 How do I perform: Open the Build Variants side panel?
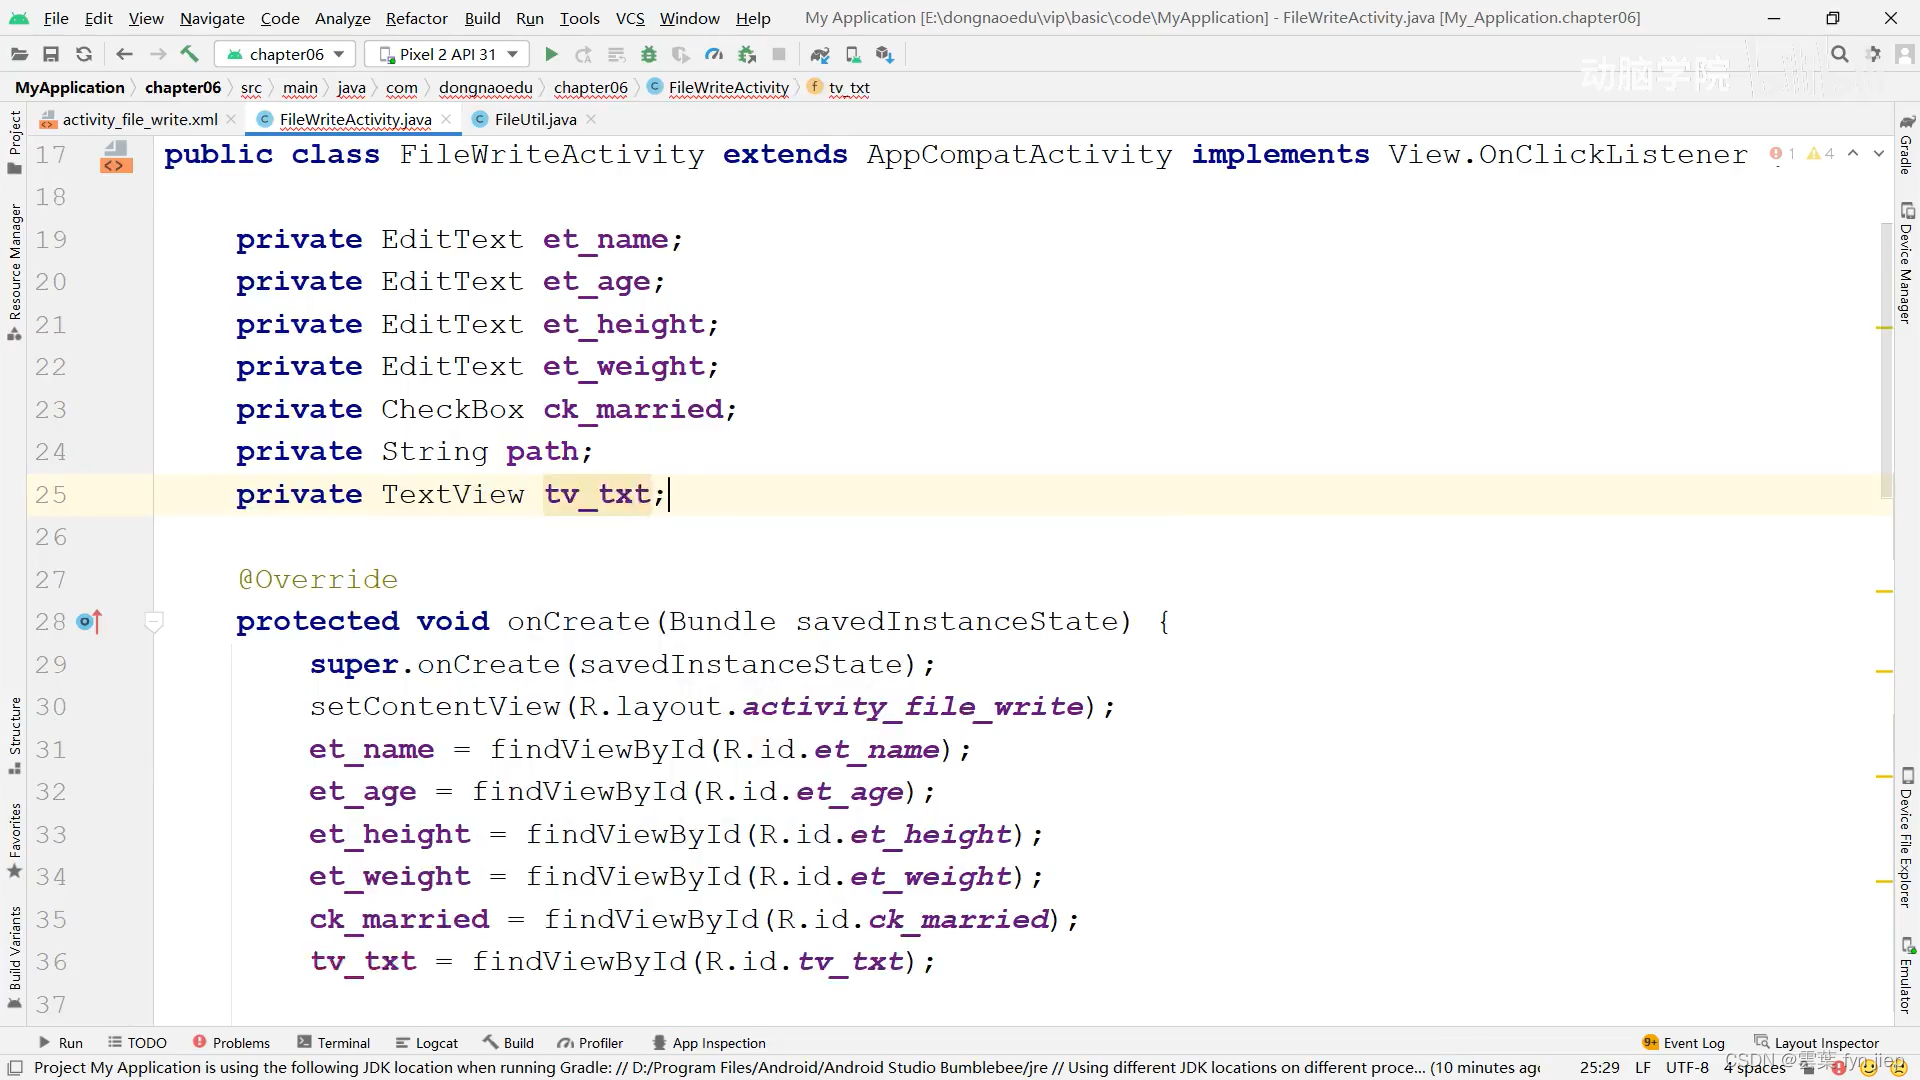coord(15,957)
